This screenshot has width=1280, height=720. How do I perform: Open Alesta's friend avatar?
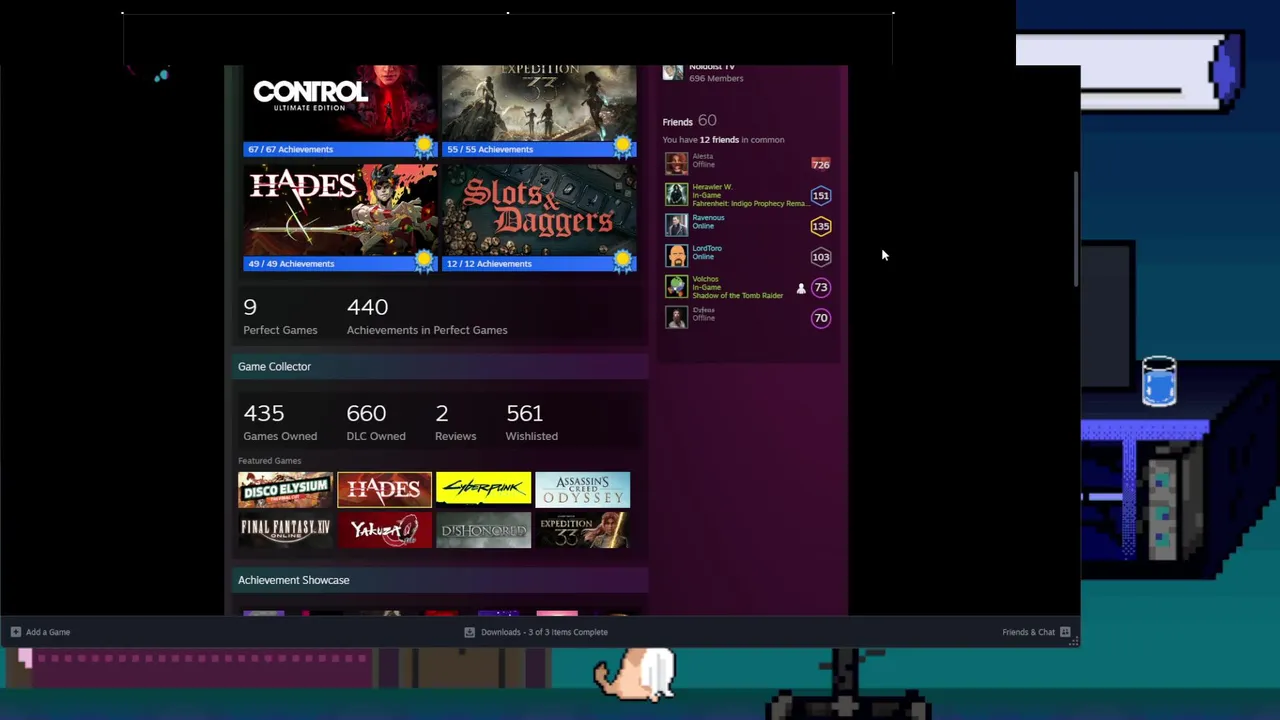pos(677,164)
